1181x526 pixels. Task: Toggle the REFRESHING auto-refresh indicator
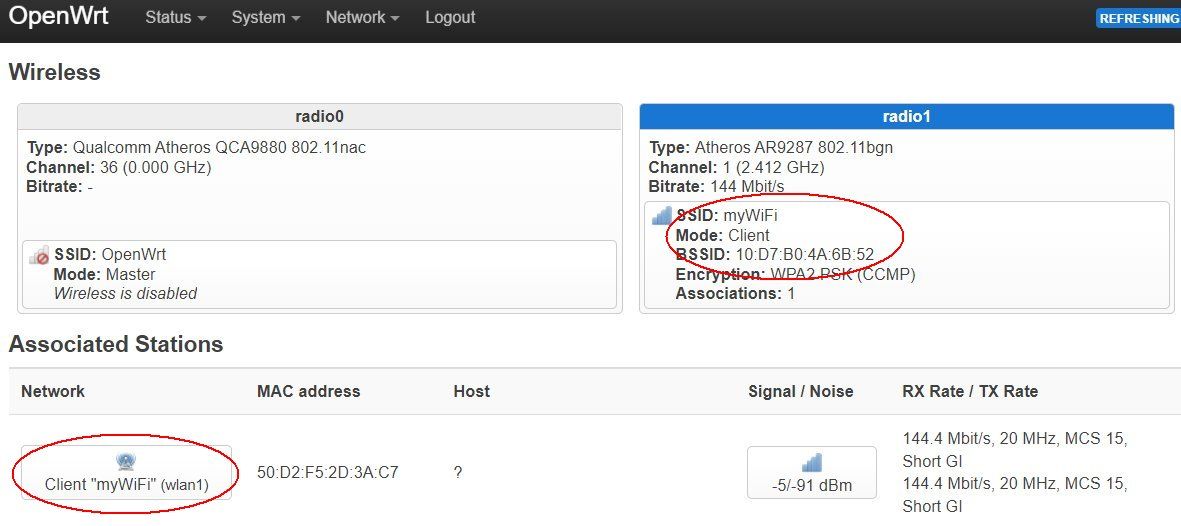(1139, 18)
